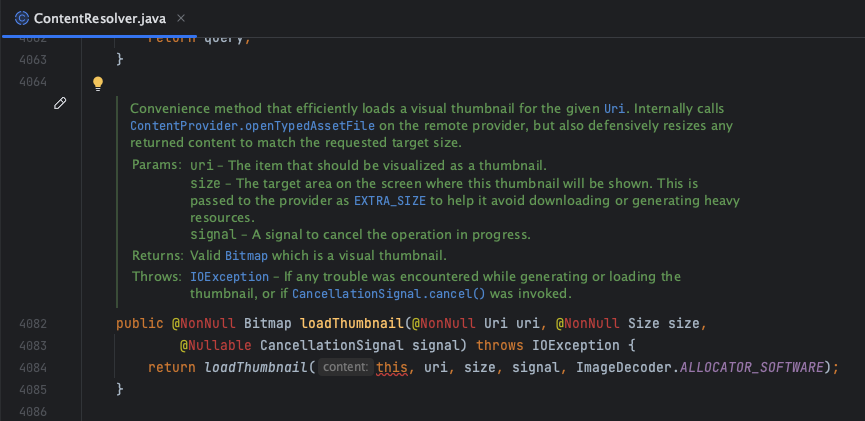
Task: Click the italic loadThumbnail call on line 4084
Action: pos(256,367)
